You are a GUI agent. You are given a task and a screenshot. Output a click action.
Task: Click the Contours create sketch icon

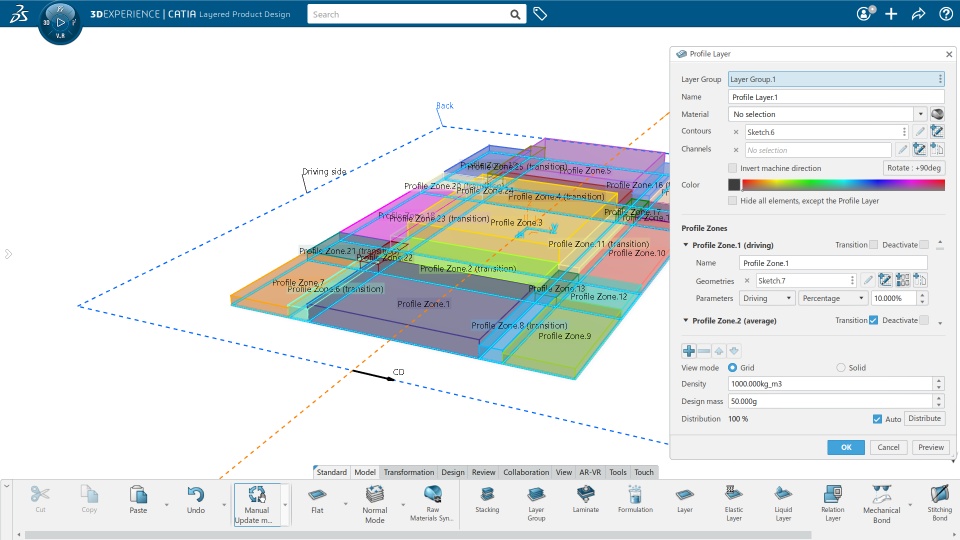[937, 132]
